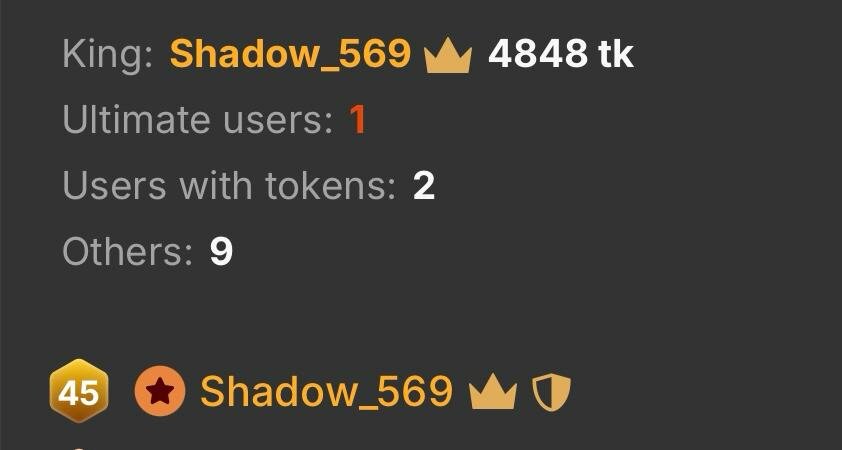Click the half-filled shield icon
This screenshot has width=842, height=450.
551,393
